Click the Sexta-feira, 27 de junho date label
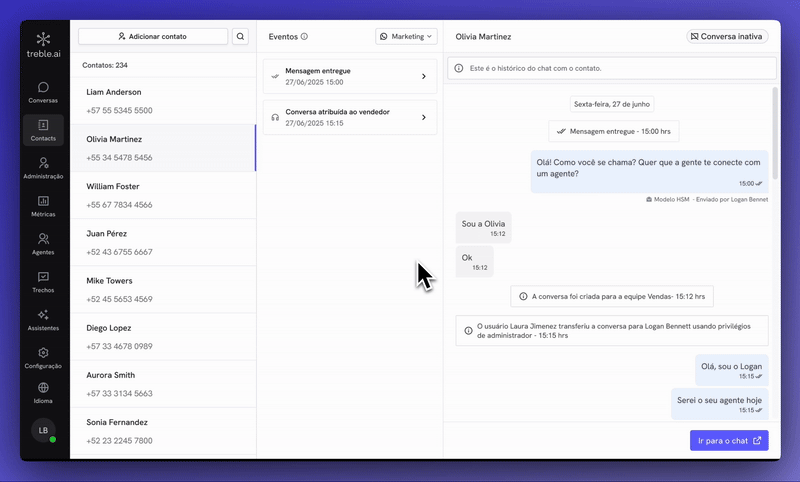 (x=612, y=104)
